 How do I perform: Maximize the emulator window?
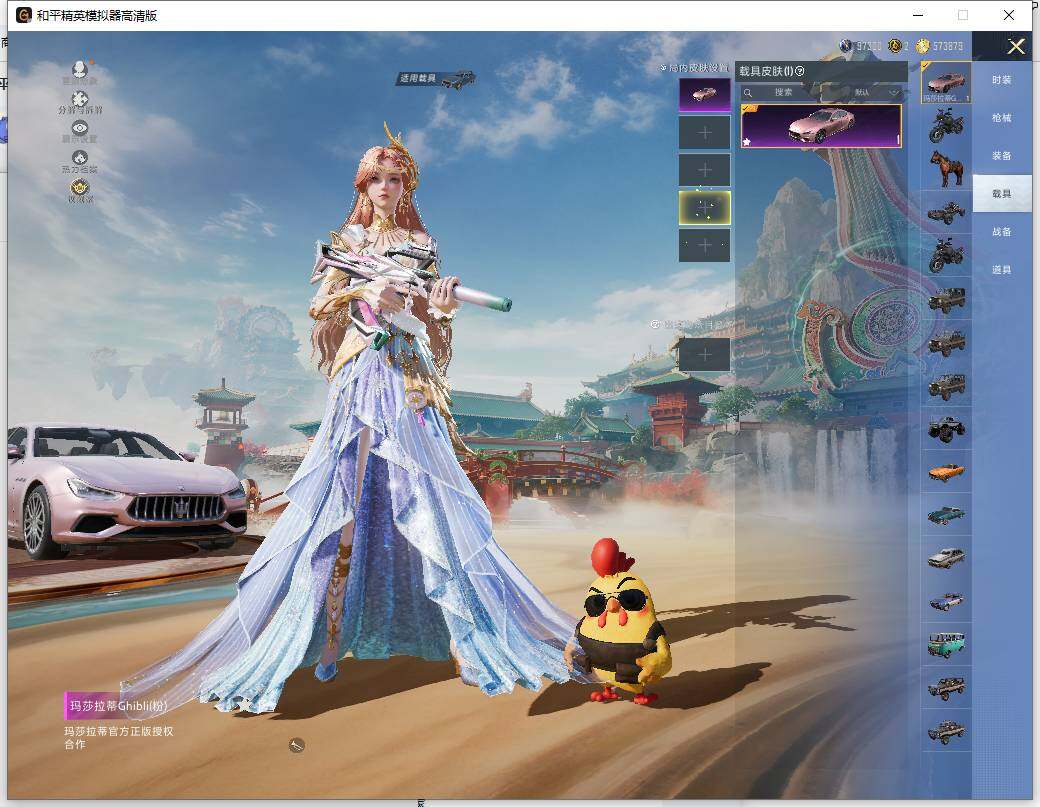(x=963, y=15)
